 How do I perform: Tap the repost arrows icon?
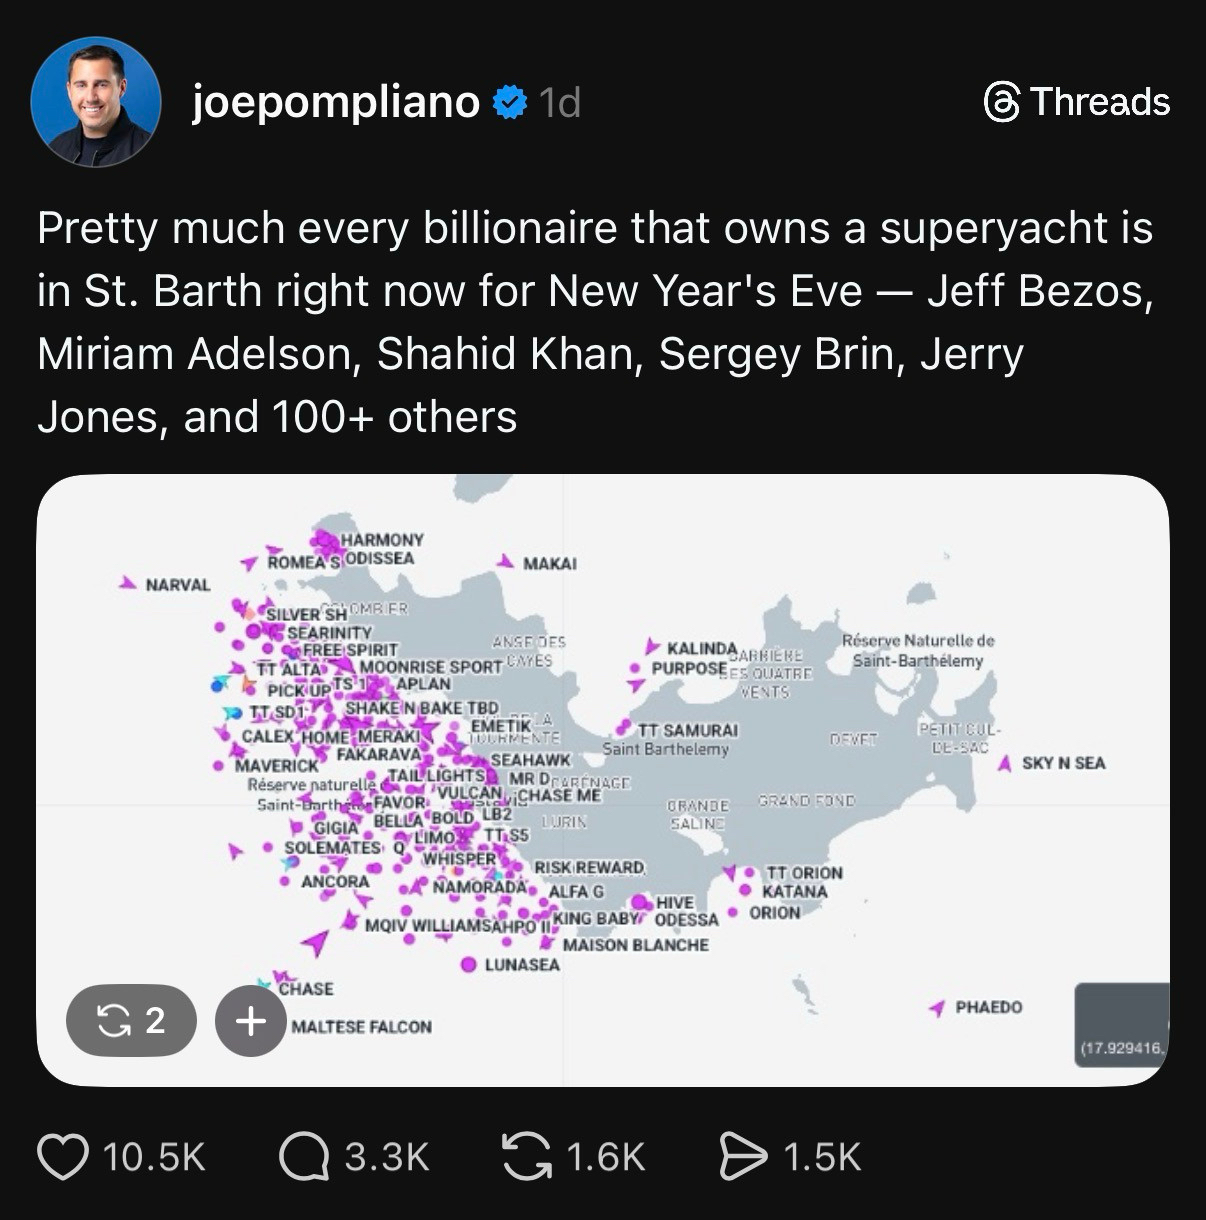pyautogui.click(x=526, y=1156)
